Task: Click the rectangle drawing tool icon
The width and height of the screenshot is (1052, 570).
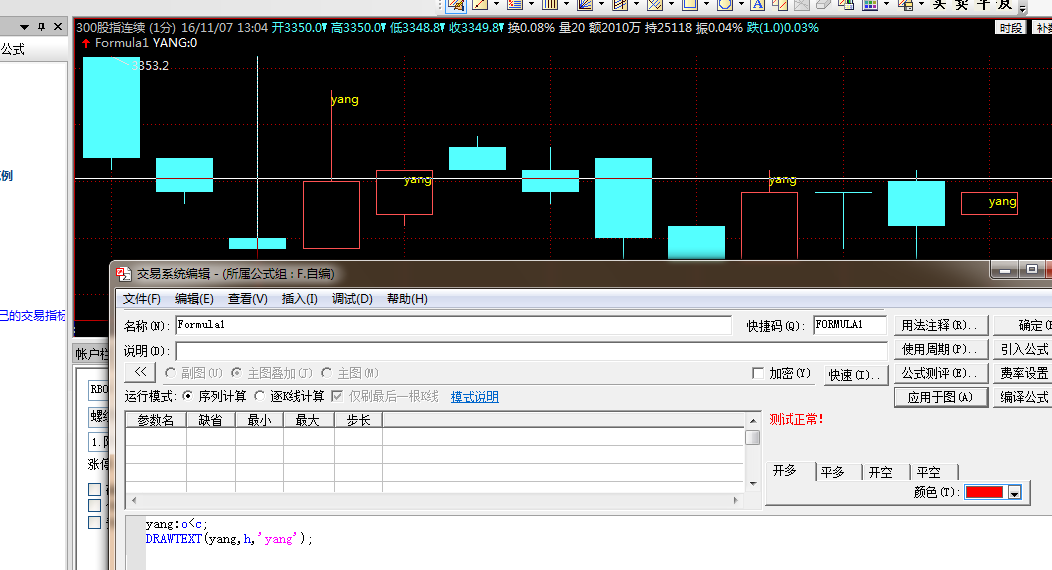Action: click(689, 4)
